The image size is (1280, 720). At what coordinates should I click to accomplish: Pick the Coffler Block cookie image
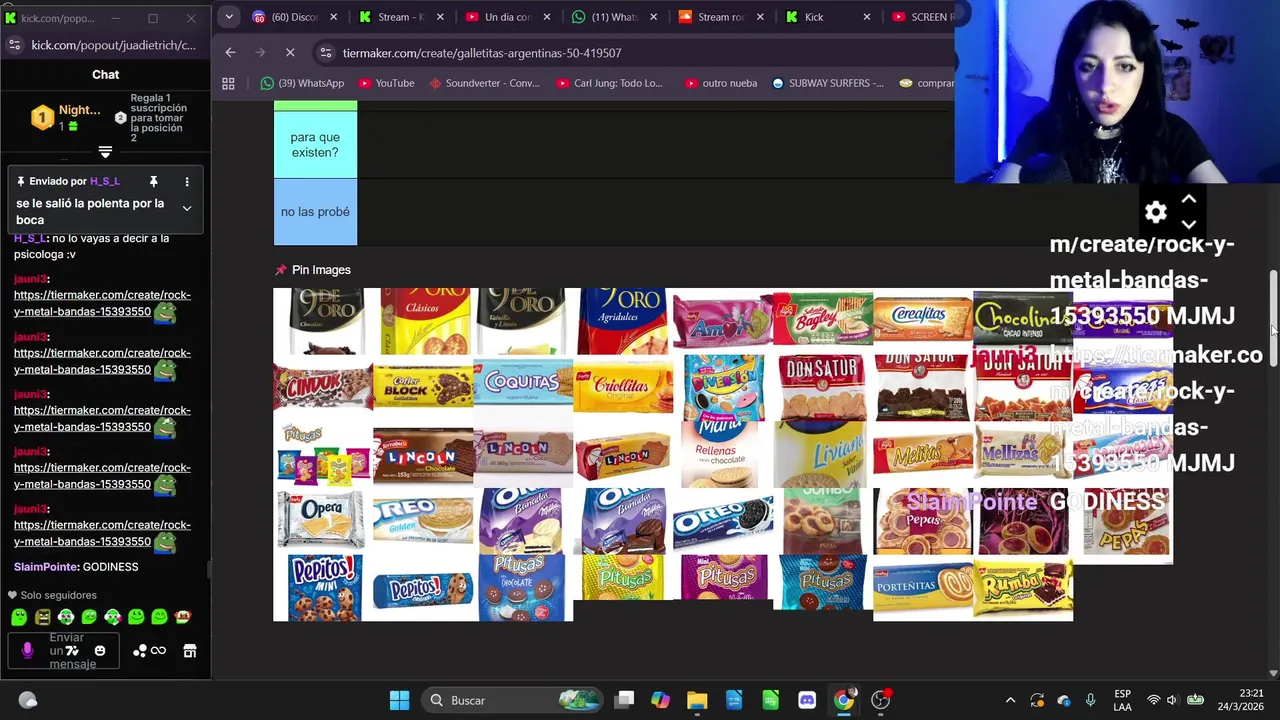click(423, 388)
